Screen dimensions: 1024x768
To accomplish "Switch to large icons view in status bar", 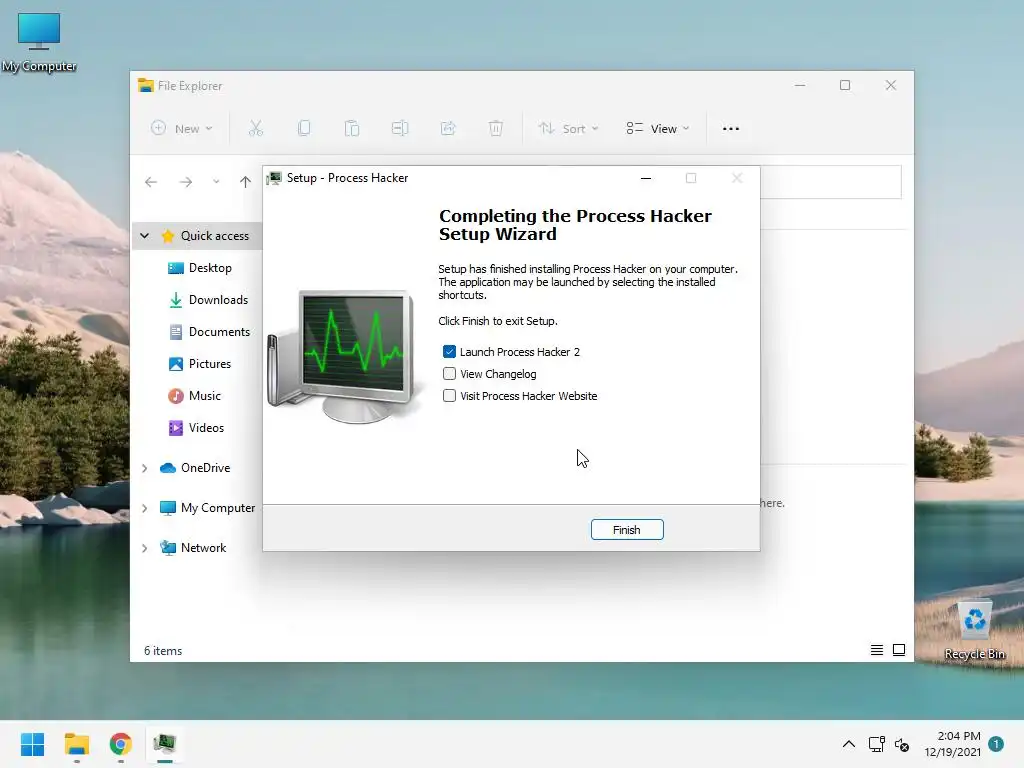I will 899,650.
